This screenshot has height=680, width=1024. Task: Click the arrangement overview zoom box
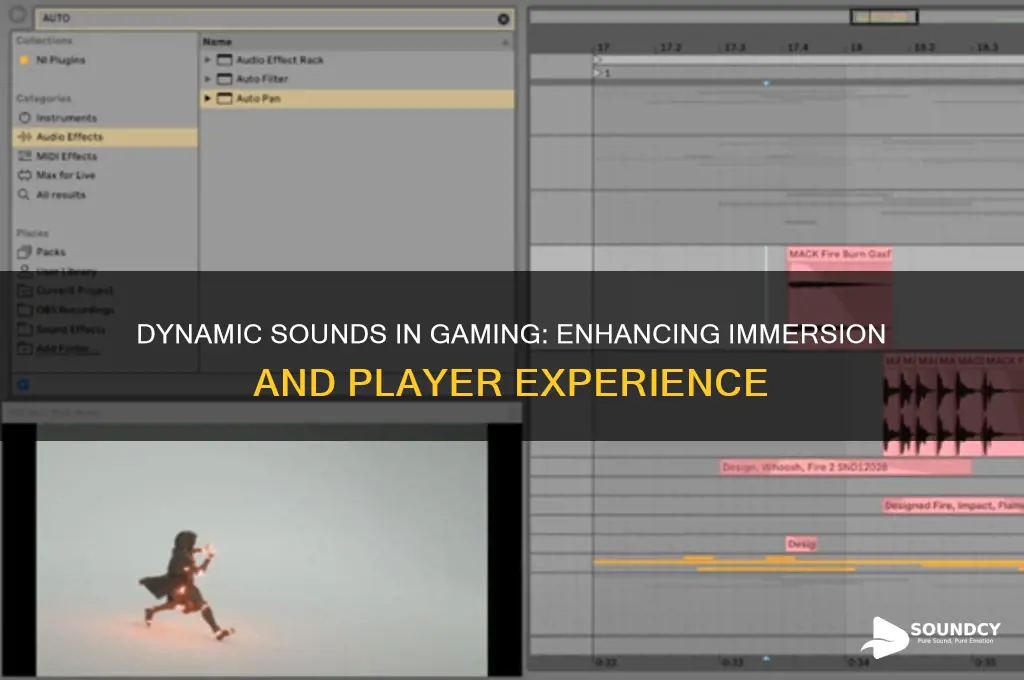coord(884,17)
